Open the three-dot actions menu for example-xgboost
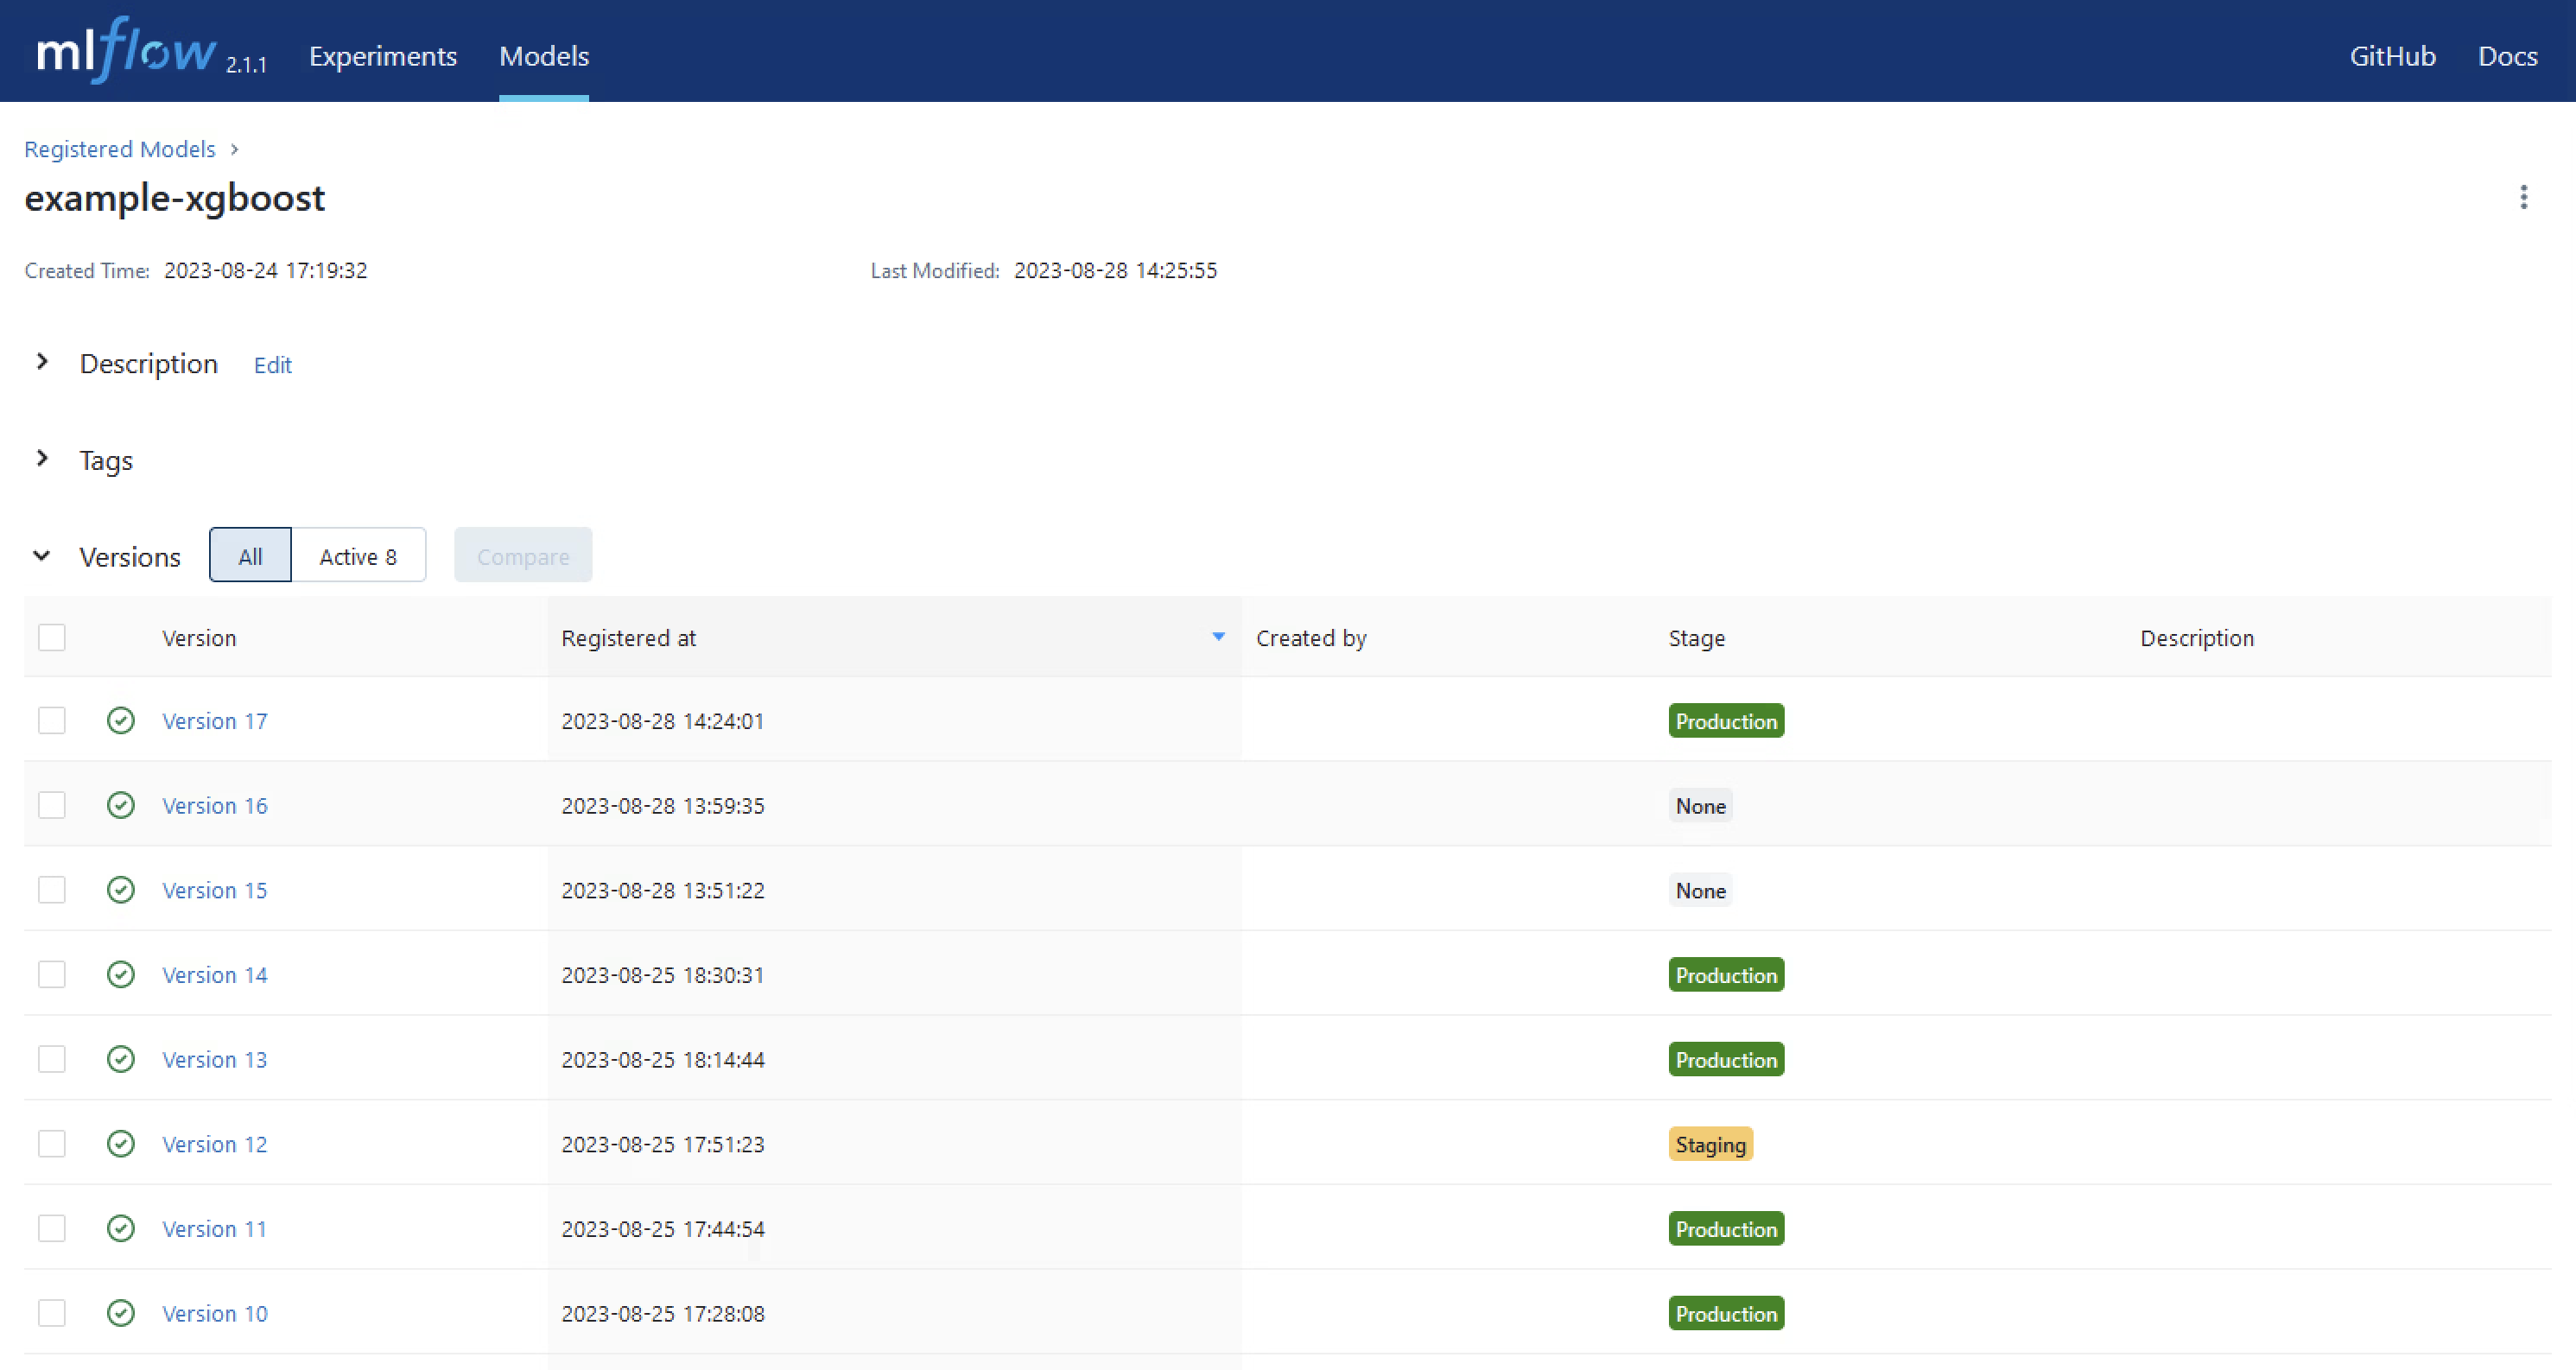 pyautogui.click(x=2523, y=197)
